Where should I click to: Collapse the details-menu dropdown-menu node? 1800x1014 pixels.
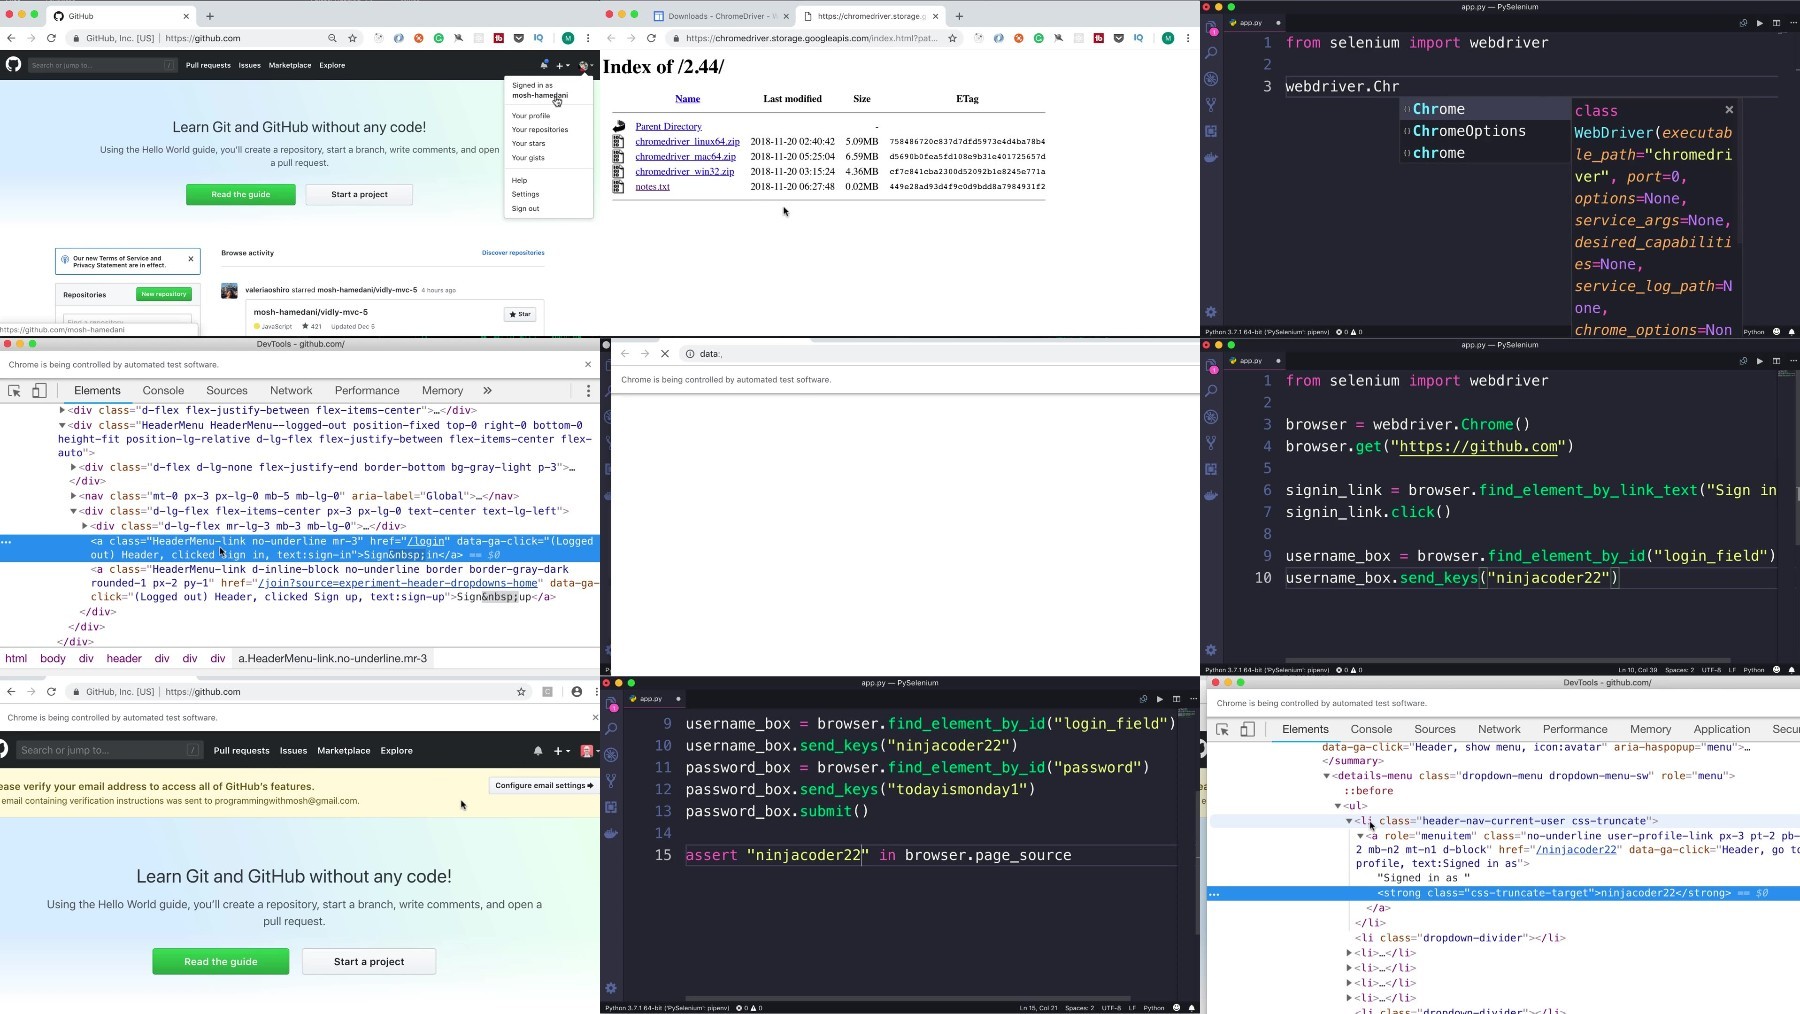tap(1327, 776)
